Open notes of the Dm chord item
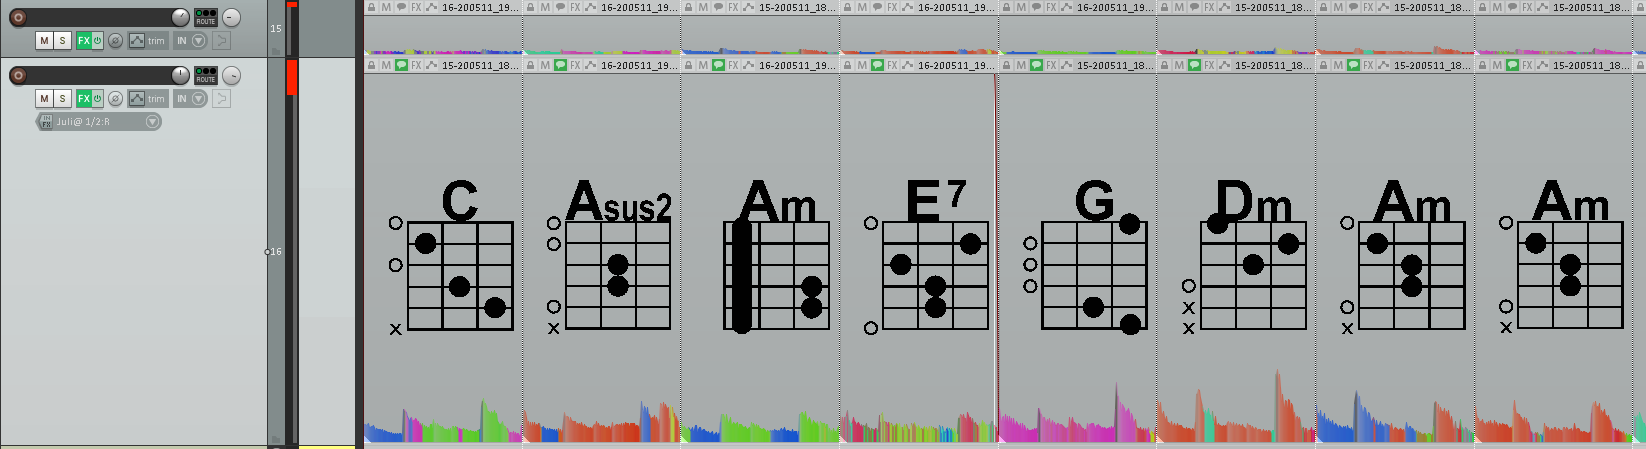 point(1194,65)
